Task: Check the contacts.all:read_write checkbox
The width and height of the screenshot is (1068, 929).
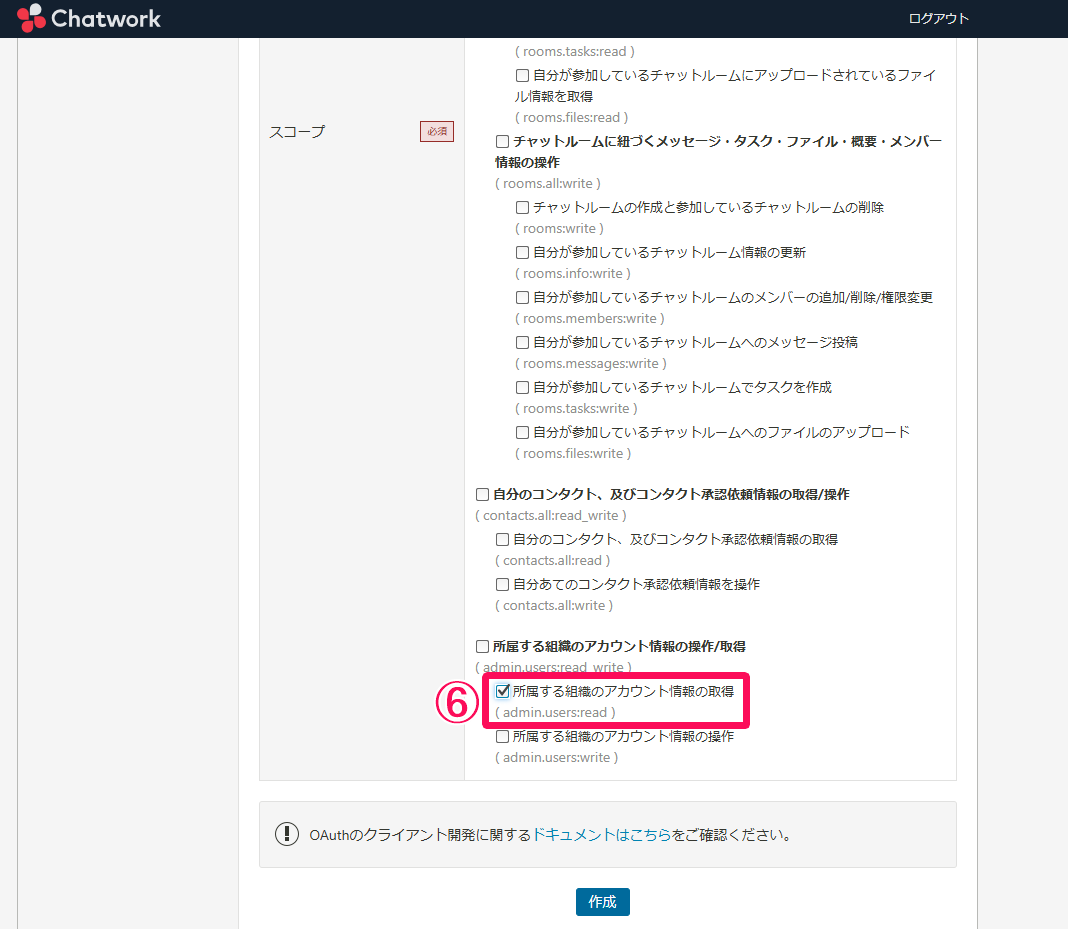Action: [482, 494]
